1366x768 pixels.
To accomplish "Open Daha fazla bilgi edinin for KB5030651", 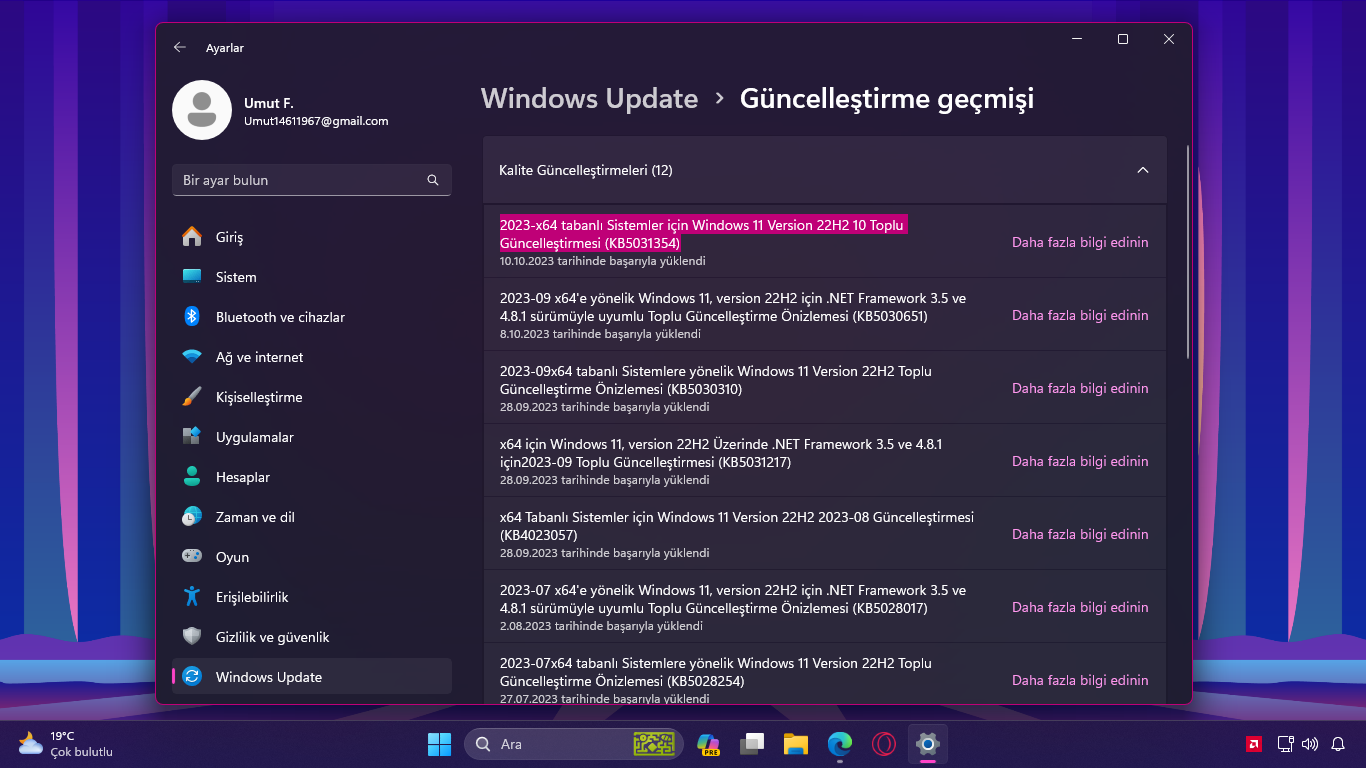I will [x=1080, y=315].
